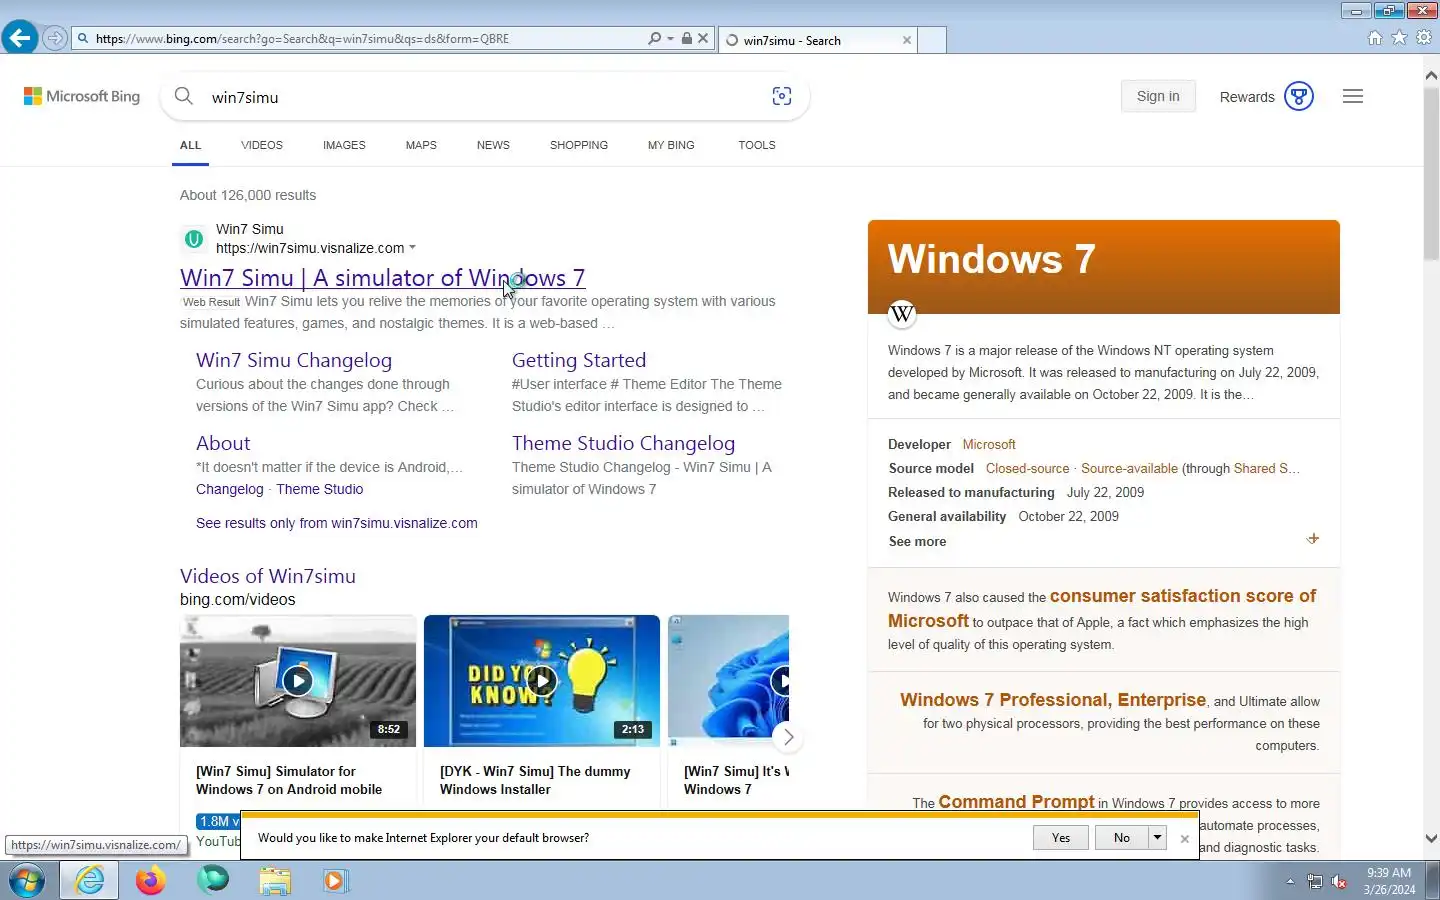
Task: Click the Sign in button
Action: pos(1158,96)
